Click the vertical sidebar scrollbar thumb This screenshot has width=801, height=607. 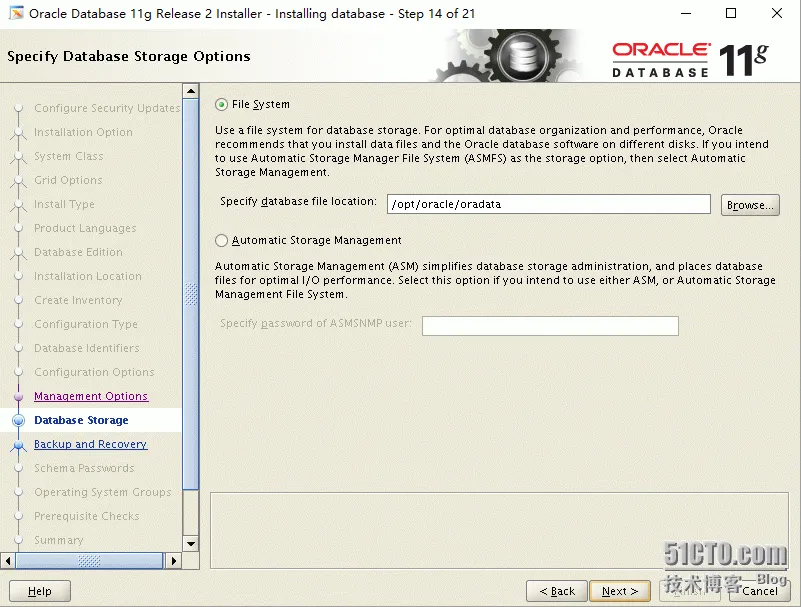pyautogui.click(x=191, y=294)
